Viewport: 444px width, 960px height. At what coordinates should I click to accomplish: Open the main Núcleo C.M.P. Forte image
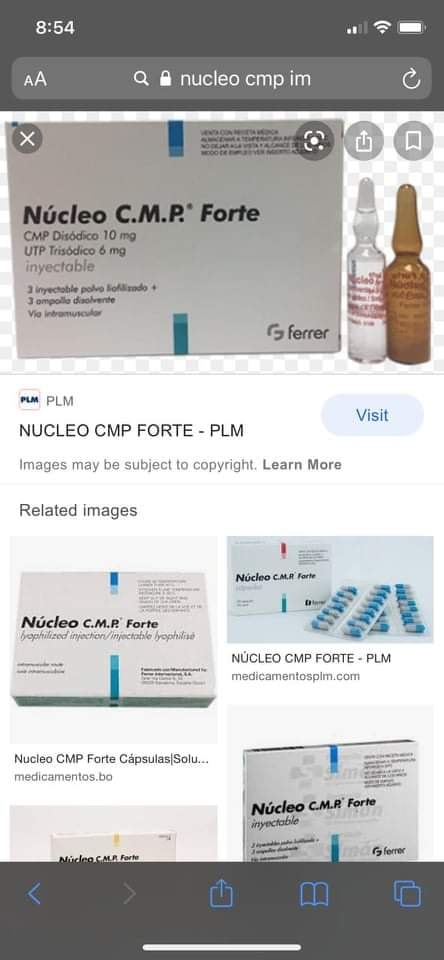click(x=222, y=242)
